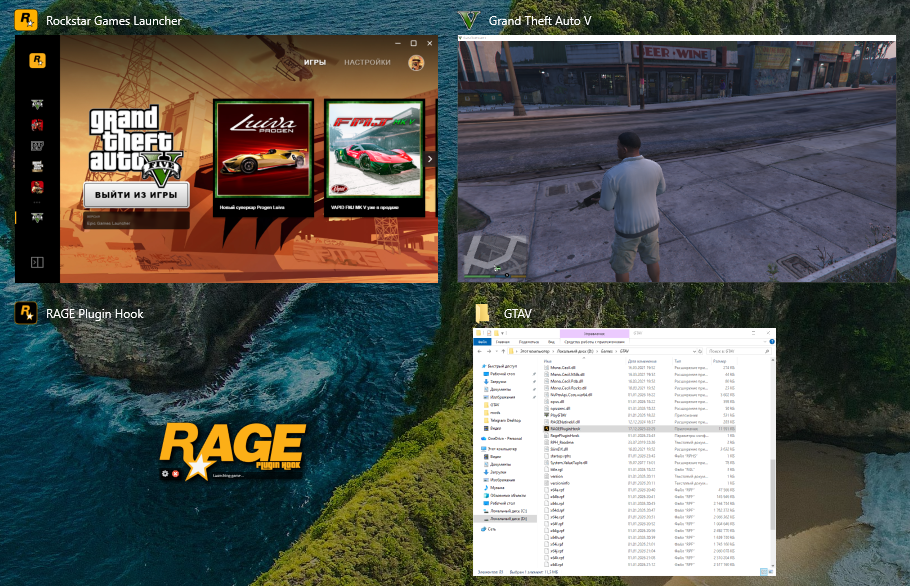Sort files by the Тип column header
This screenshot has width=910, height=586.
coord(678,361)
